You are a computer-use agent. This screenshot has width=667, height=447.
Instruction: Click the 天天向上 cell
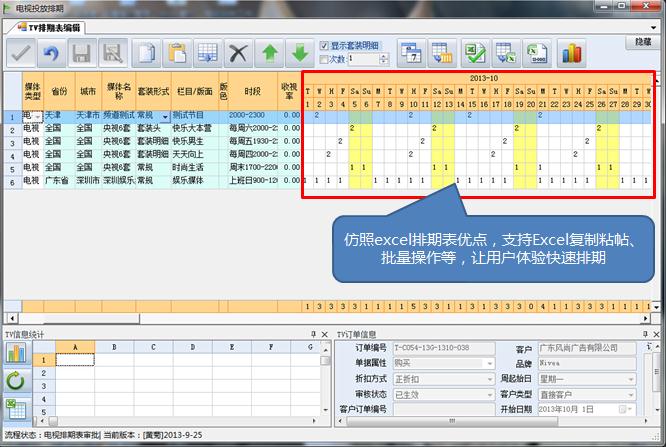click(195, 154)
